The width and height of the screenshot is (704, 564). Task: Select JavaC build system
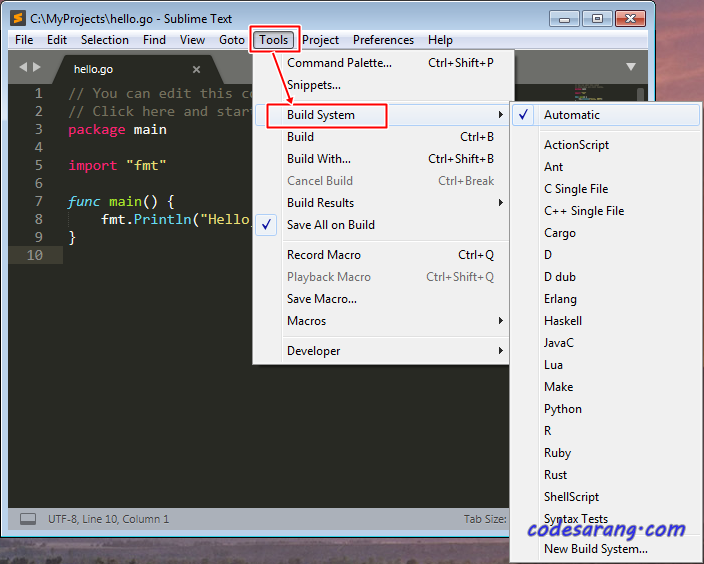coord(606,343)
